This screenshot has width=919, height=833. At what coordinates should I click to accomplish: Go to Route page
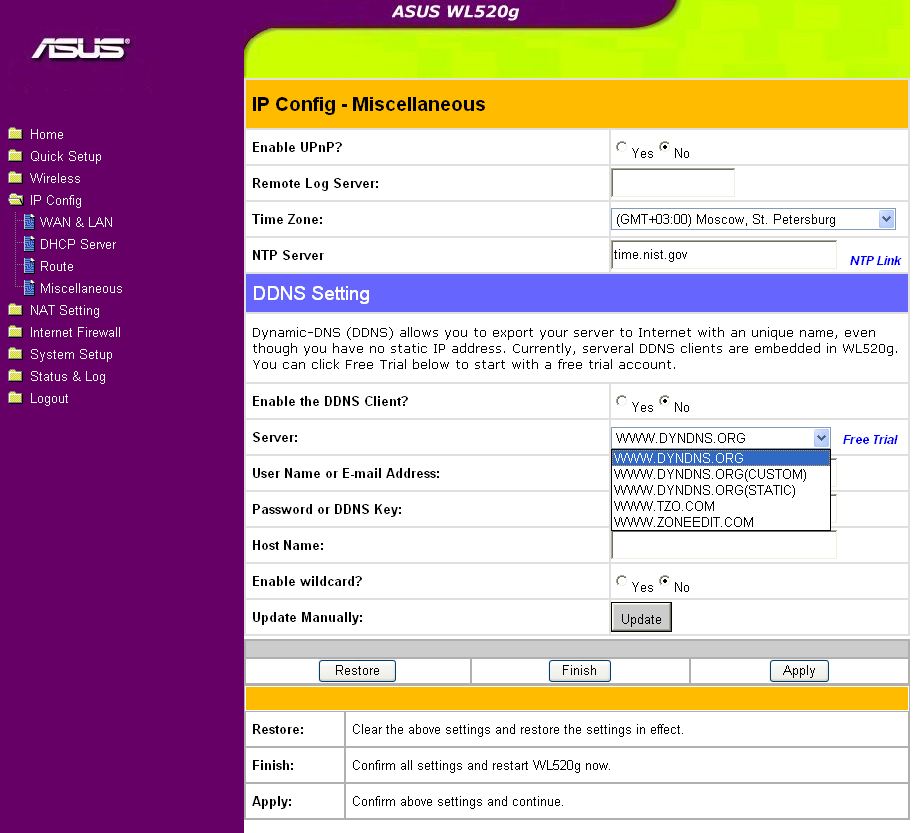[57, 266]
